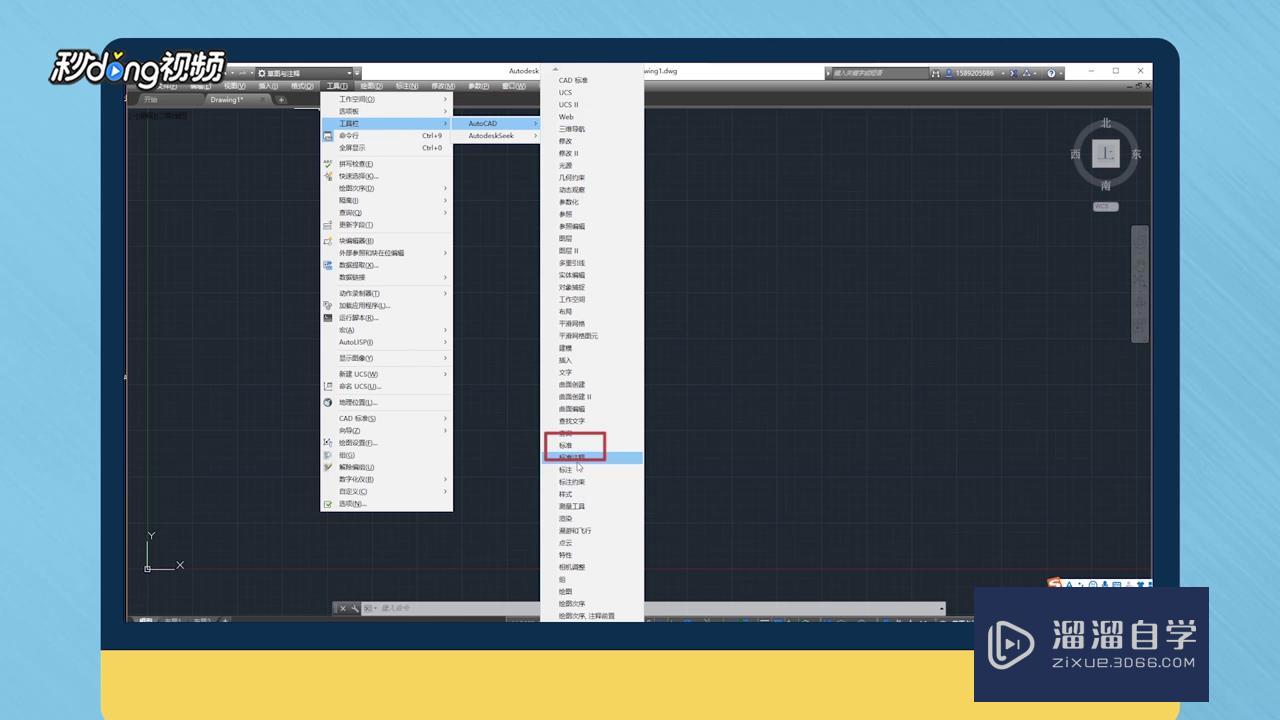Click the run script (运行脚本) icon
This screenshot has width=1280, height=720.
(328, 318)
